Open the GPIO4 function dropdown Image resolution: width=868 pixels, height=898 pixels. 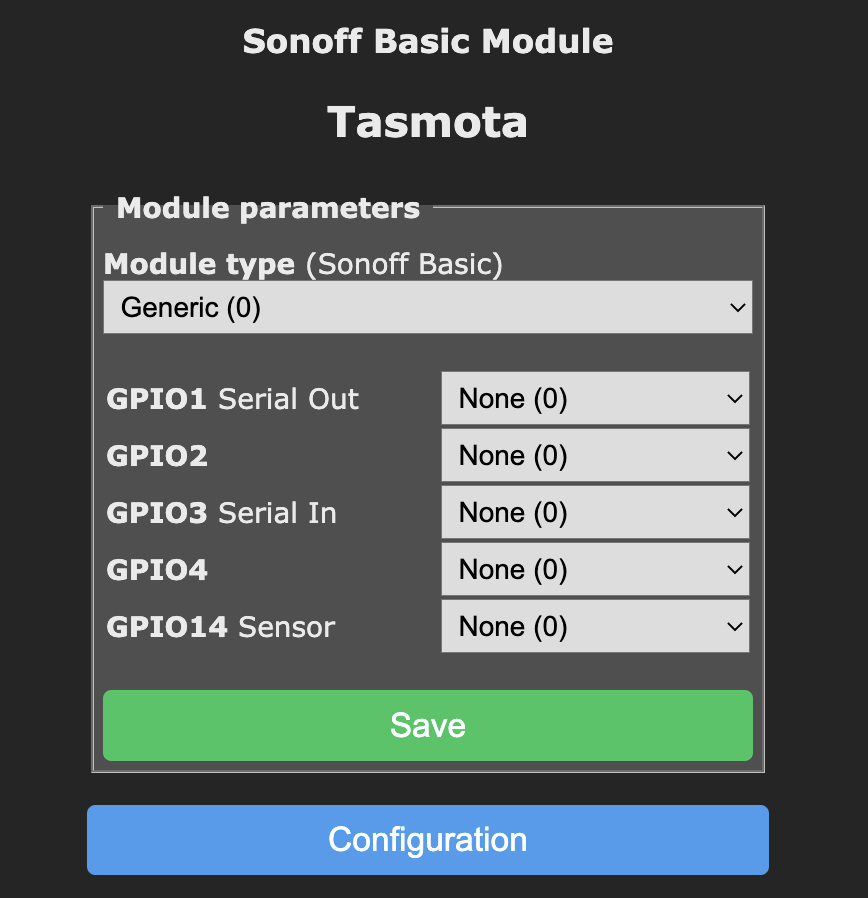click(594, 570)
